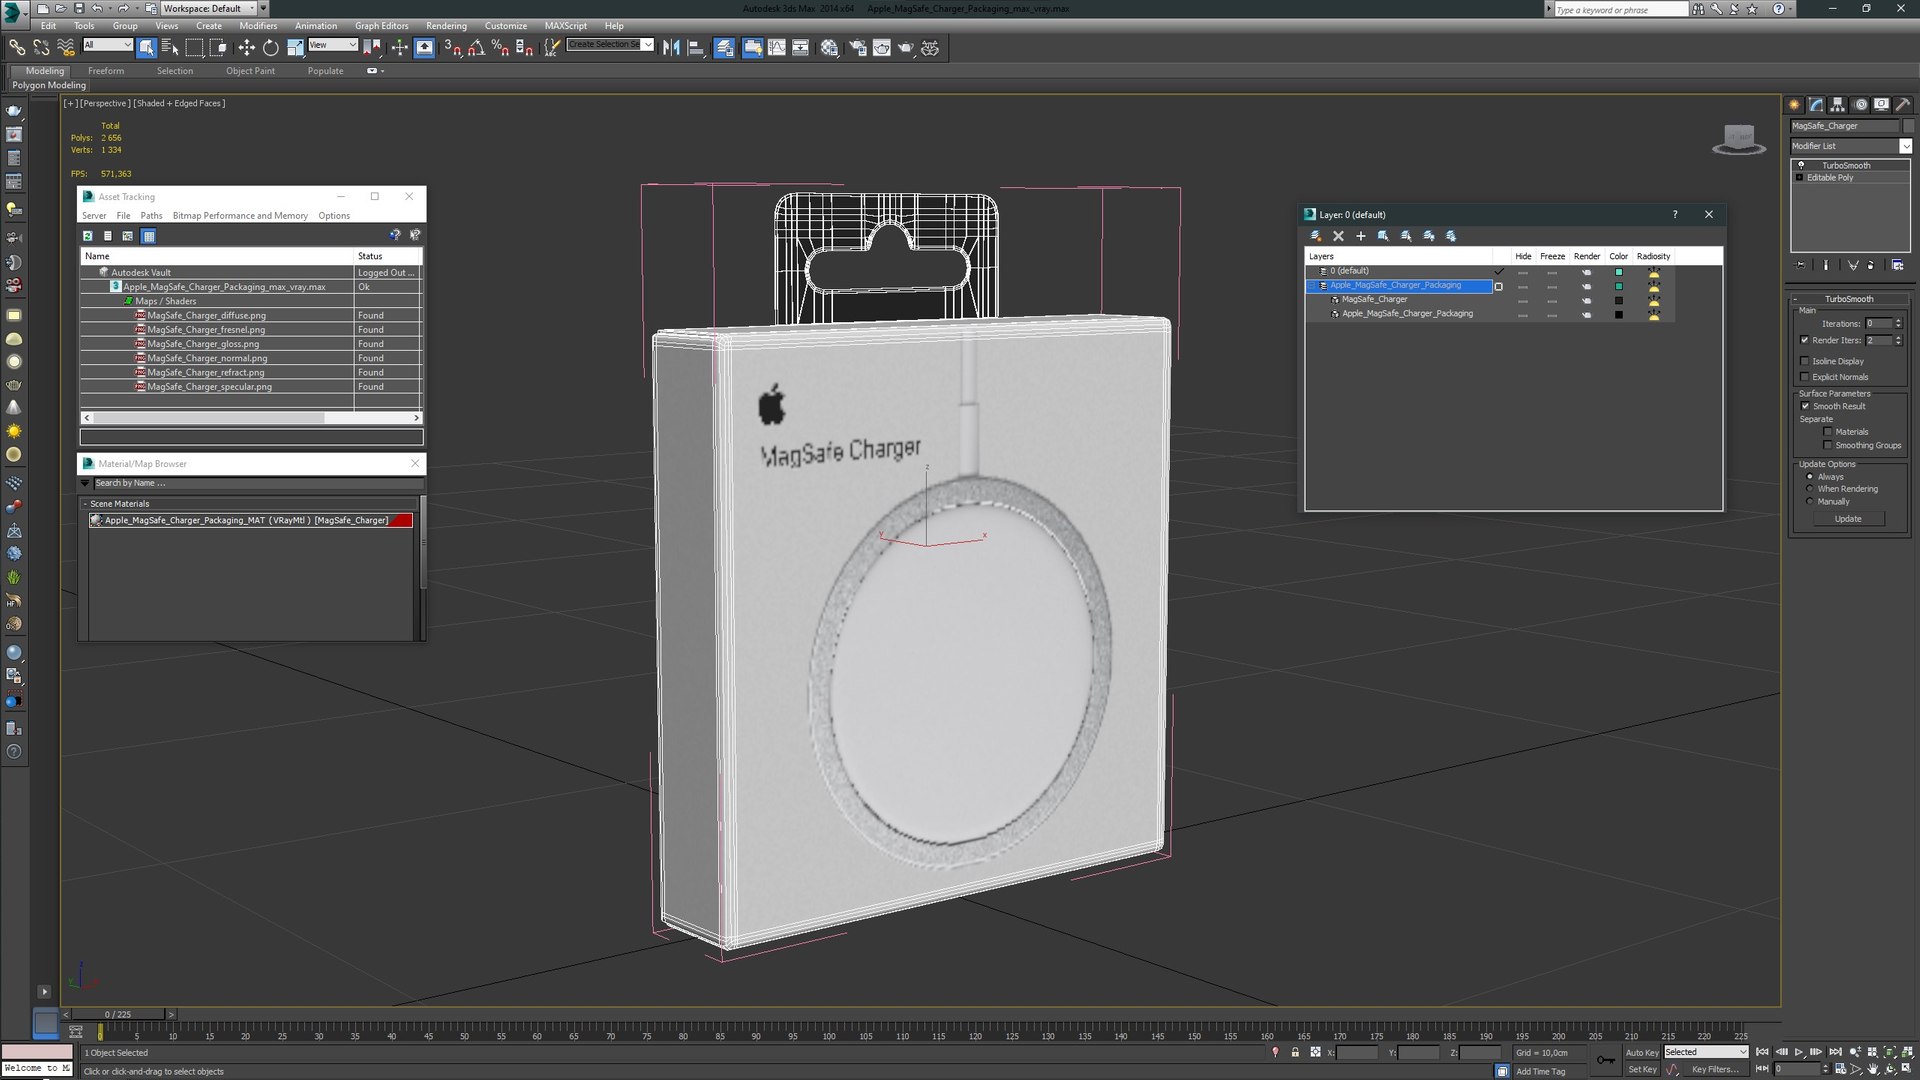Open the Align tool
Viewport: 1920px width, 1080px height.
[696, 48]
